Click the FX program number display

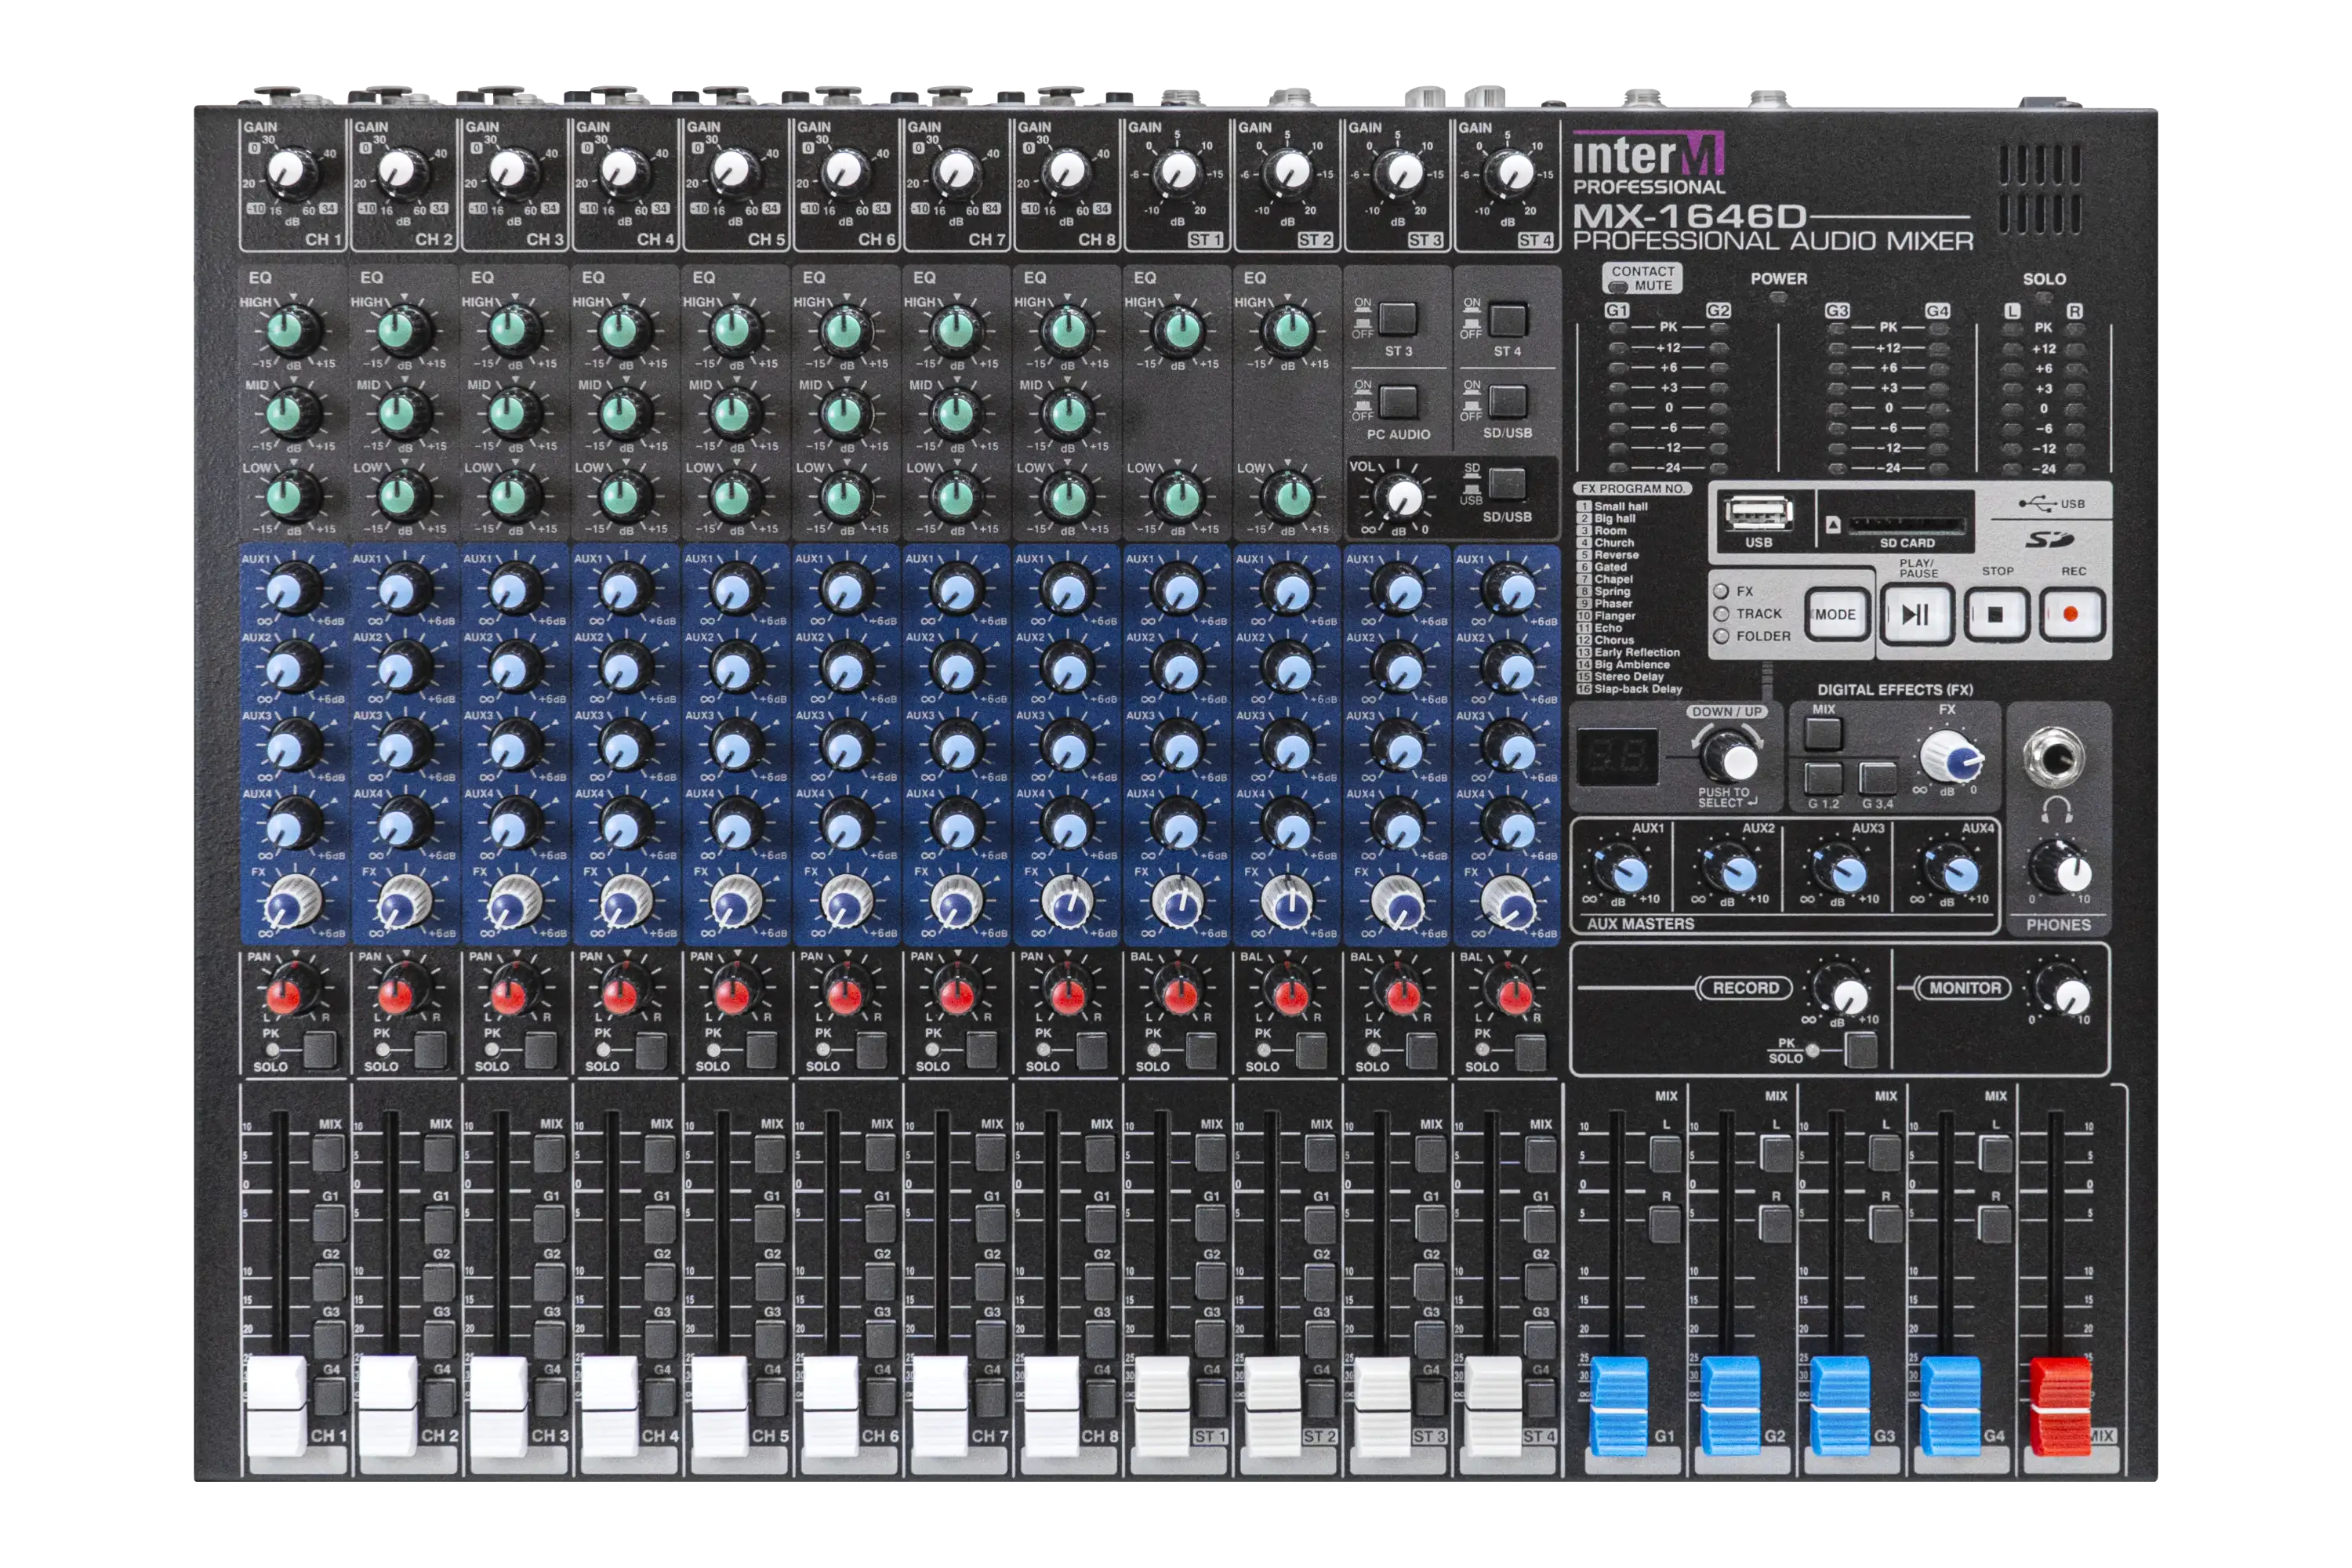(x=1617, y=756)
